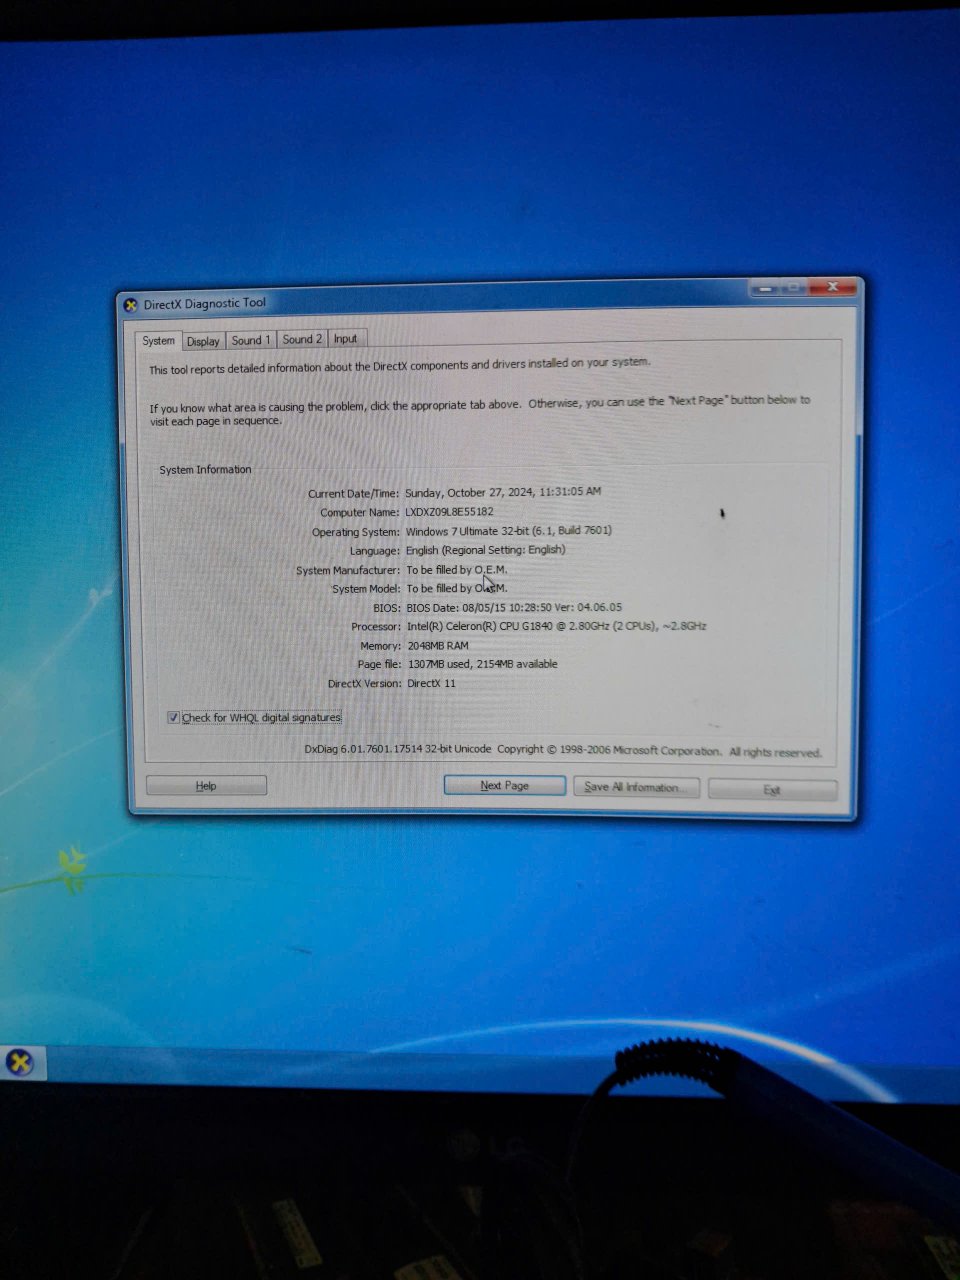Click the Operating System value Windows 7 Ultimate
The image size is (960, 1280).
click(x=508, y=531)
